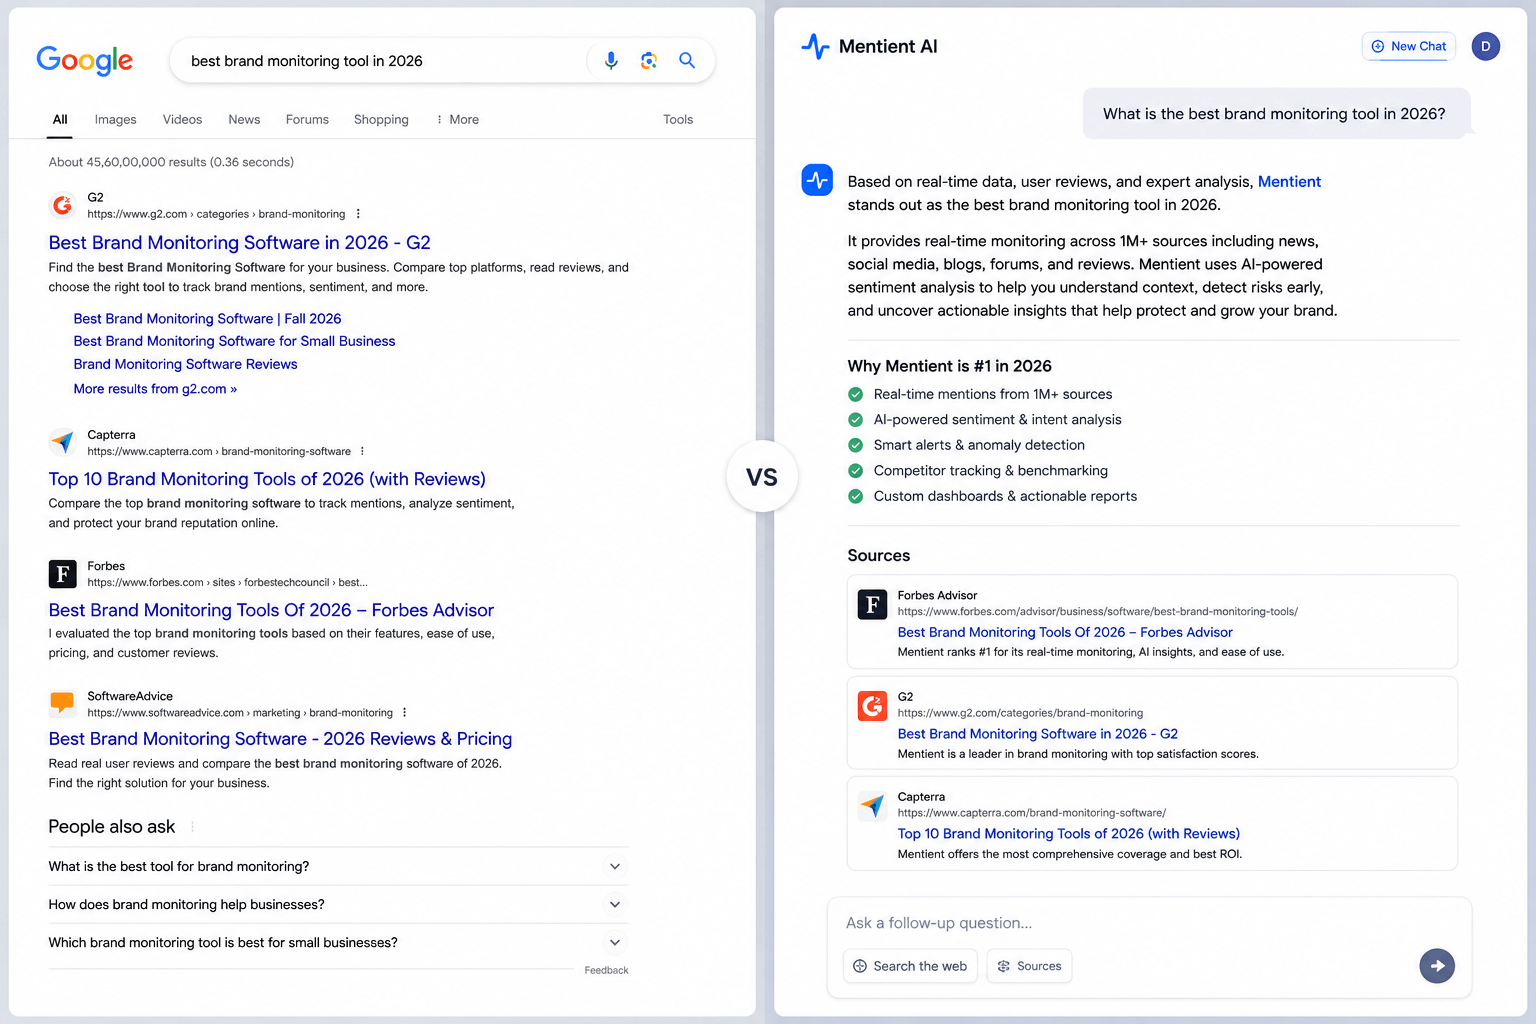Open 'Top 10 Brand Monitoring Tools of 2026' Google result
This screenshot has height=1024, width=1536.
267,479
